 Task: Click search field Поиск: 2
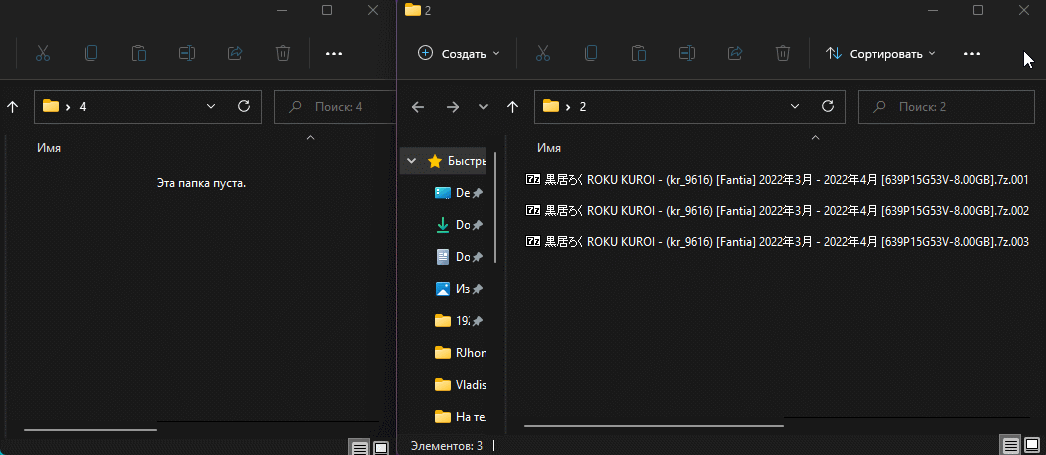tap(946, 107)
